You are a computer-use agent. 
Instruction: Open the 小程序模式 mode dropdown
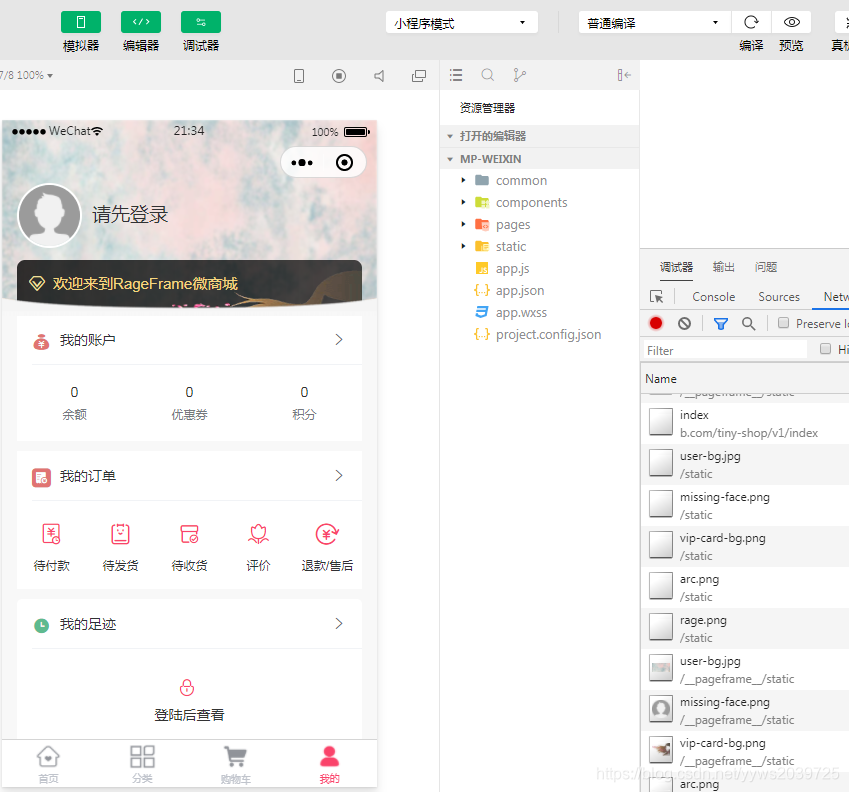(x=461, y=23)
